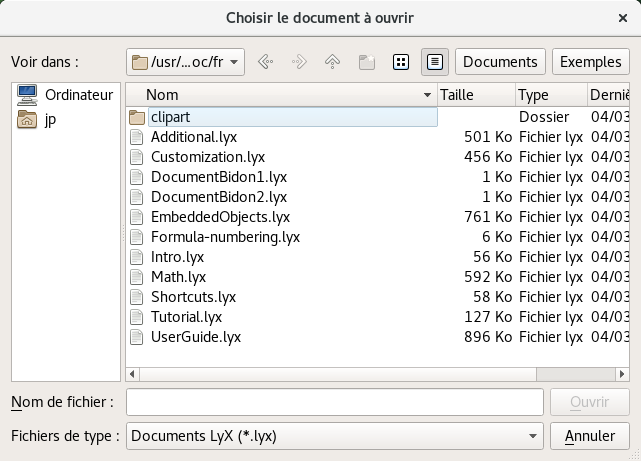
Task: Open the Fichiers de type dropdown
Action: pos(335,436)
